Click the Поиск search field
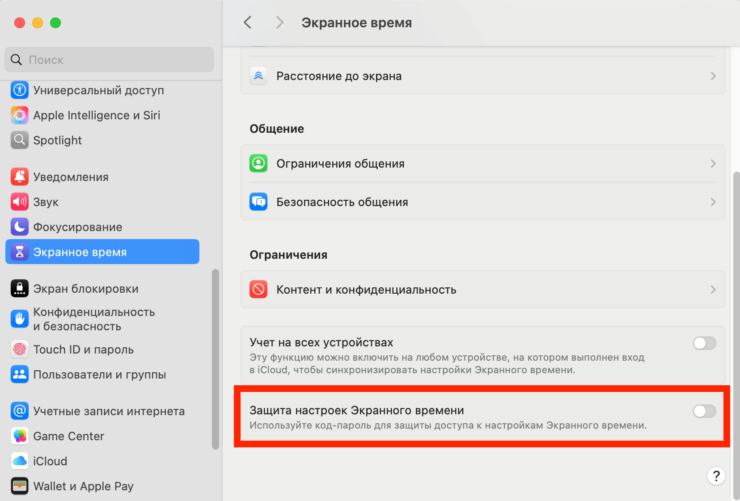Image resolution: width=740 pixels, height=501 pixels. pos(110,60)
